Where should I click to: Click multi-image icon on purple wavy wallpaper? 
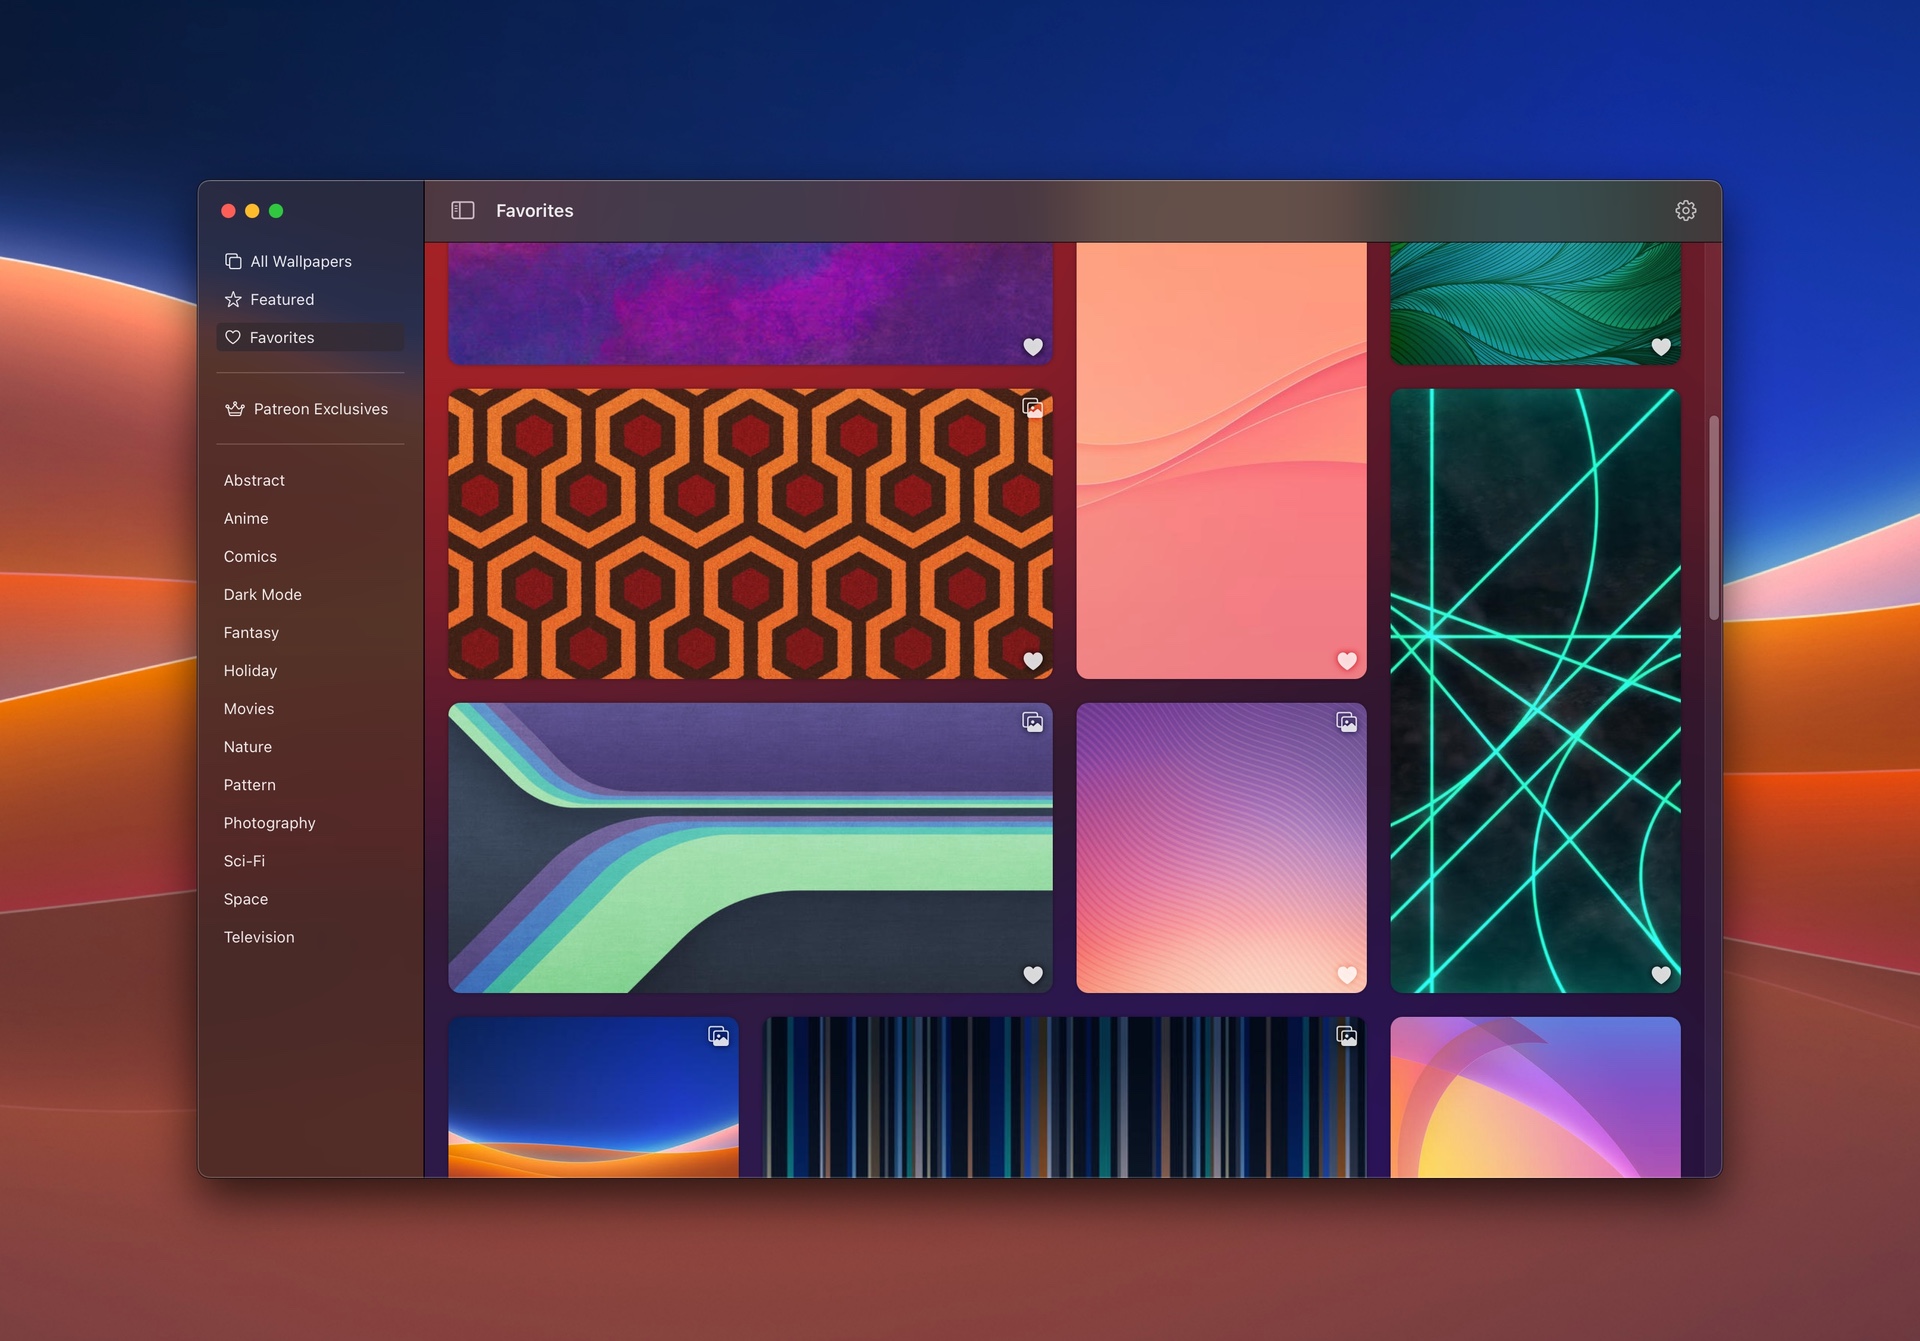(x=1346, y=722)
